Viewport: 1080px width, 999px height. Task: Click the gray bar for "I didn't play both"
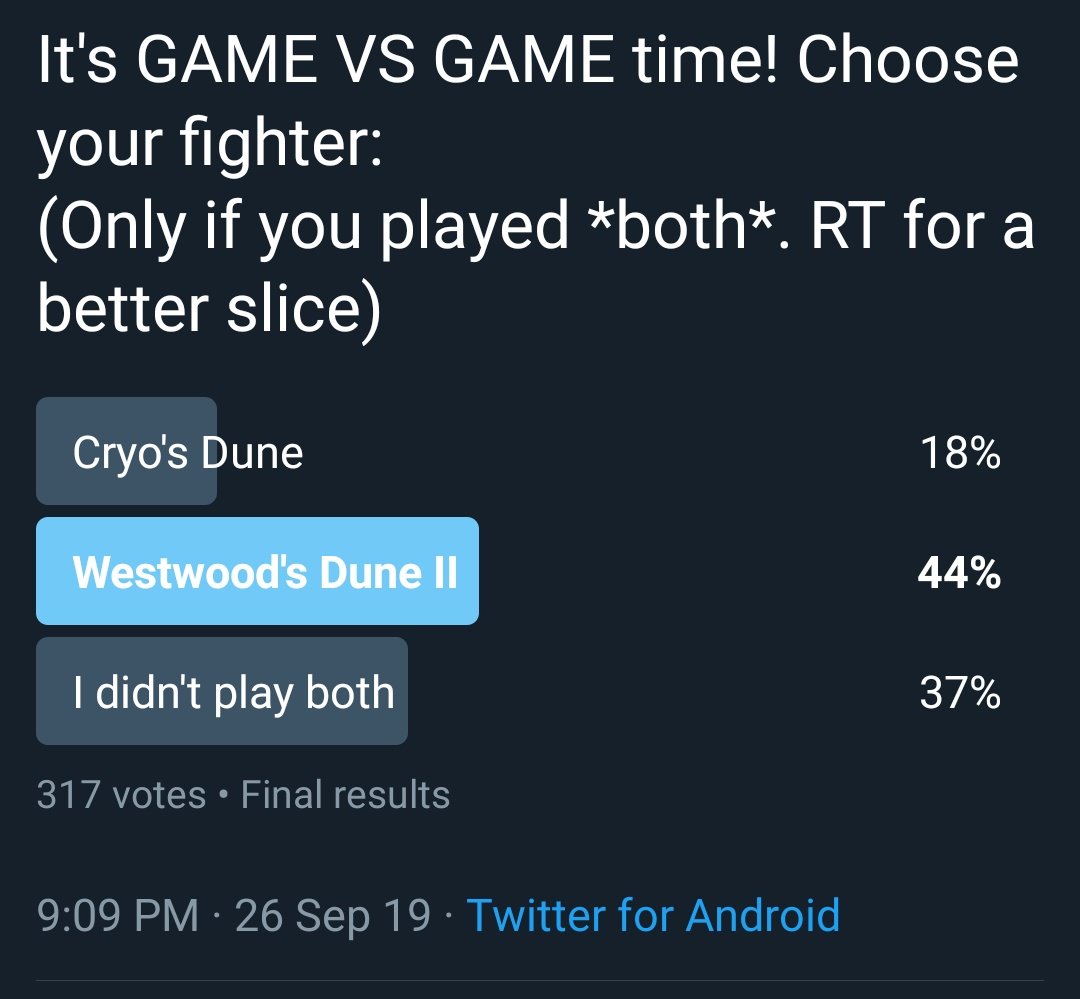pos(222,691)
